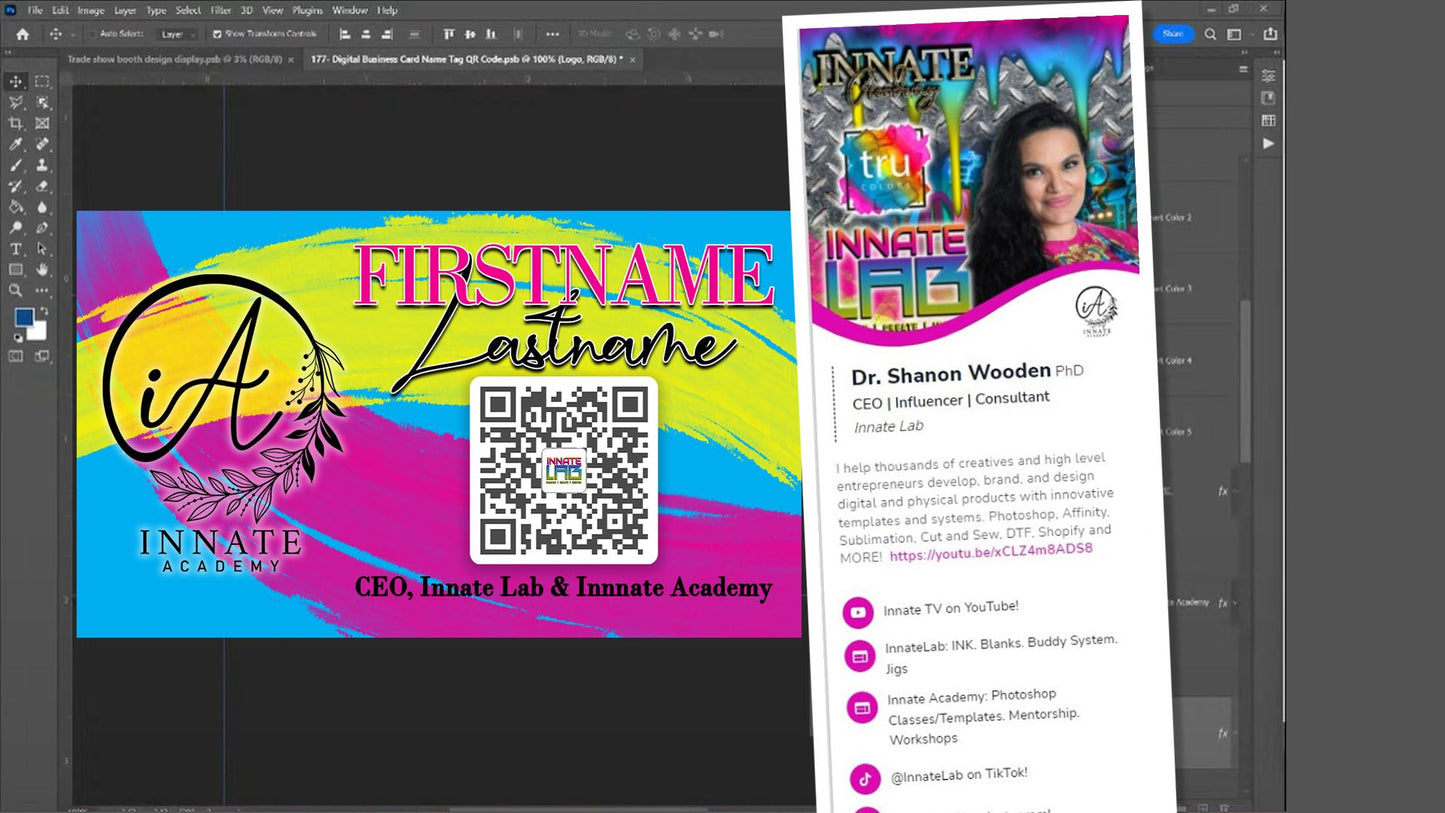Toggle the Show Transform Controls checkbox
Screen dimensions: 1445x813
(x=217, y=34)
